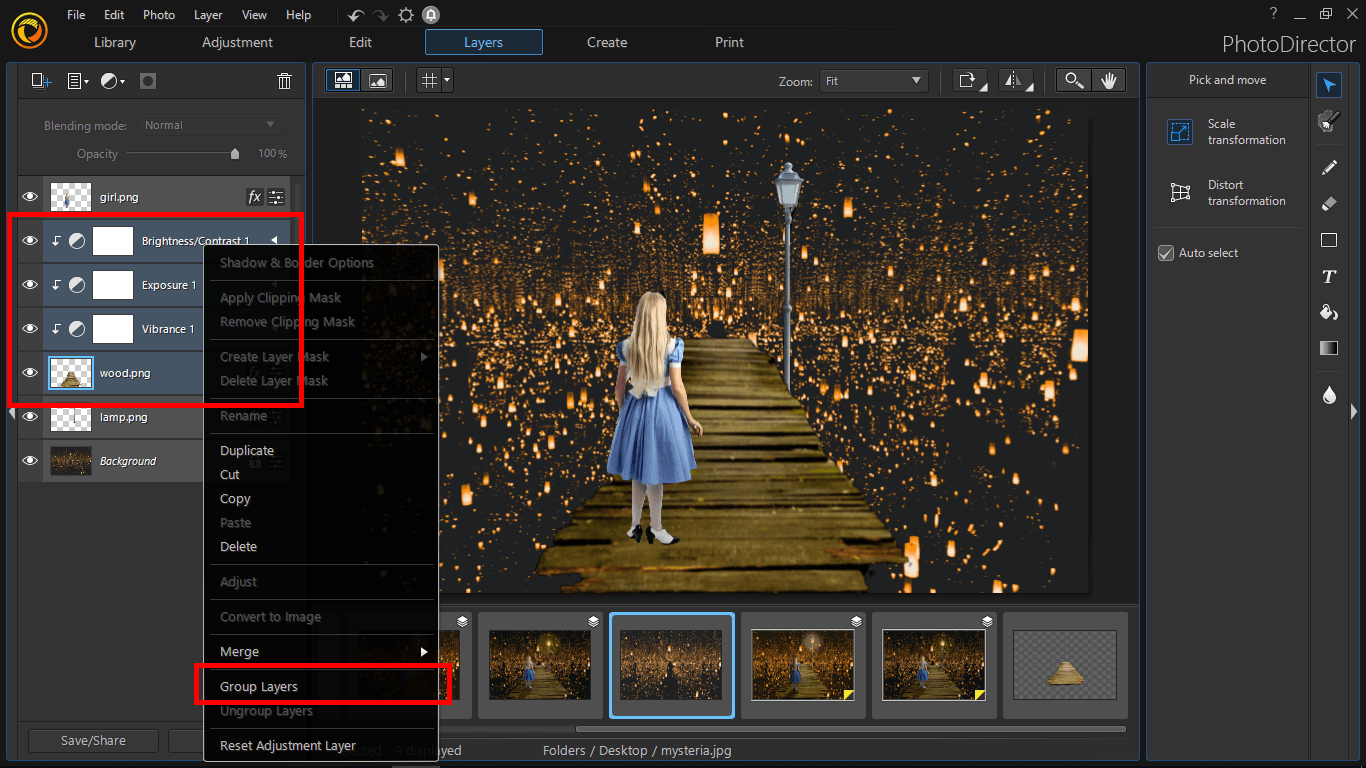Image resolution: width=1366 pixels, height=768 pixels.
Task: Expand right panel collapse arrow
Action: click(1354, 411)
